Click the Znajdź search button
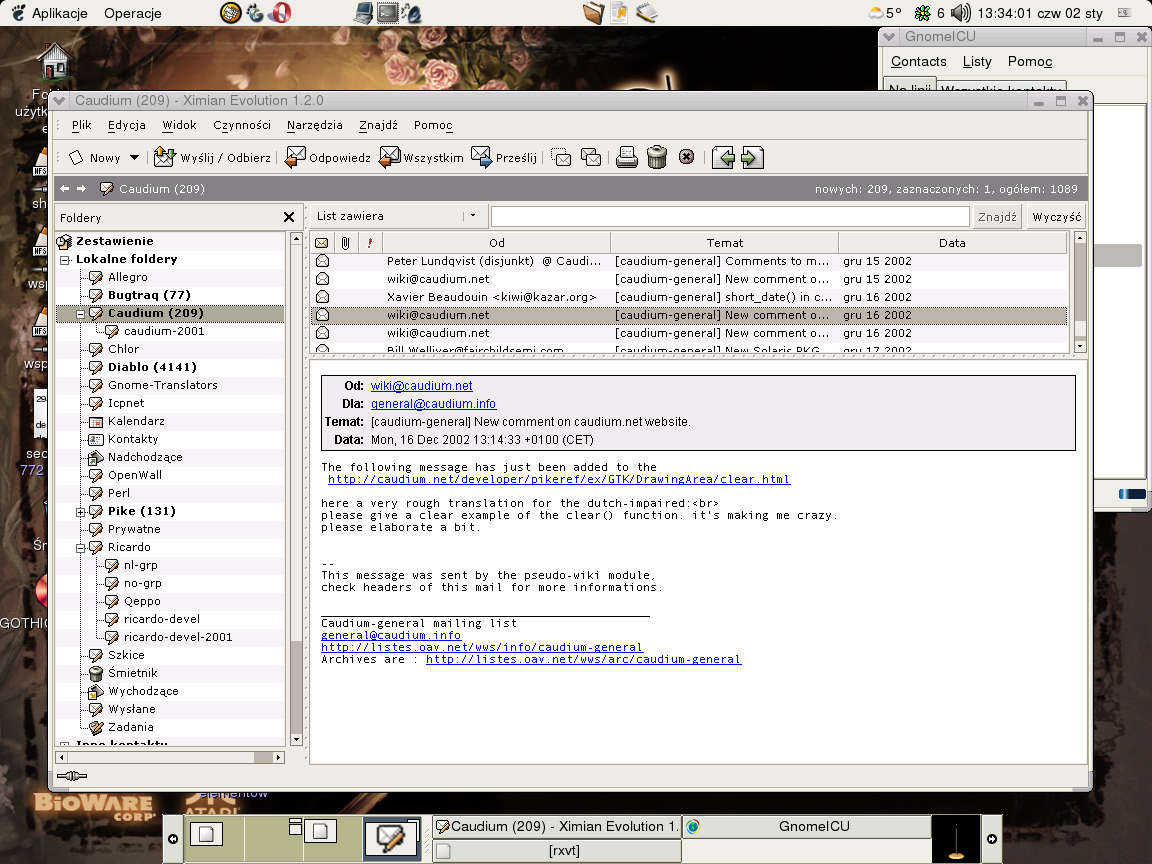 pos(997,217)
